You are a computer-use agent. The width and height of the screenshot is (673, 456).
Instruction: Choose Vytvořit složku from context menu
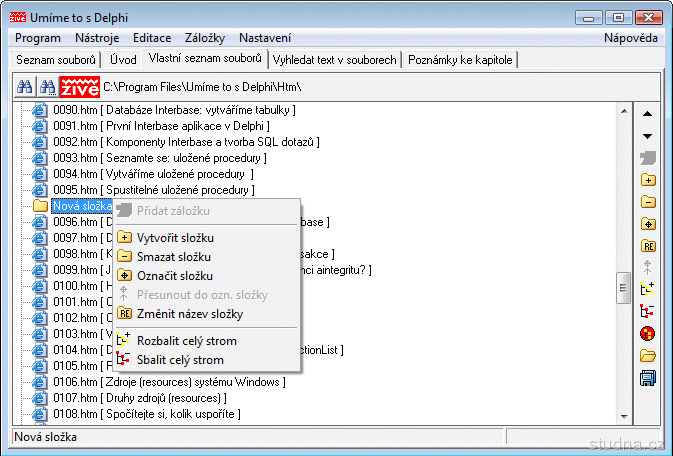tap(207, 238)
